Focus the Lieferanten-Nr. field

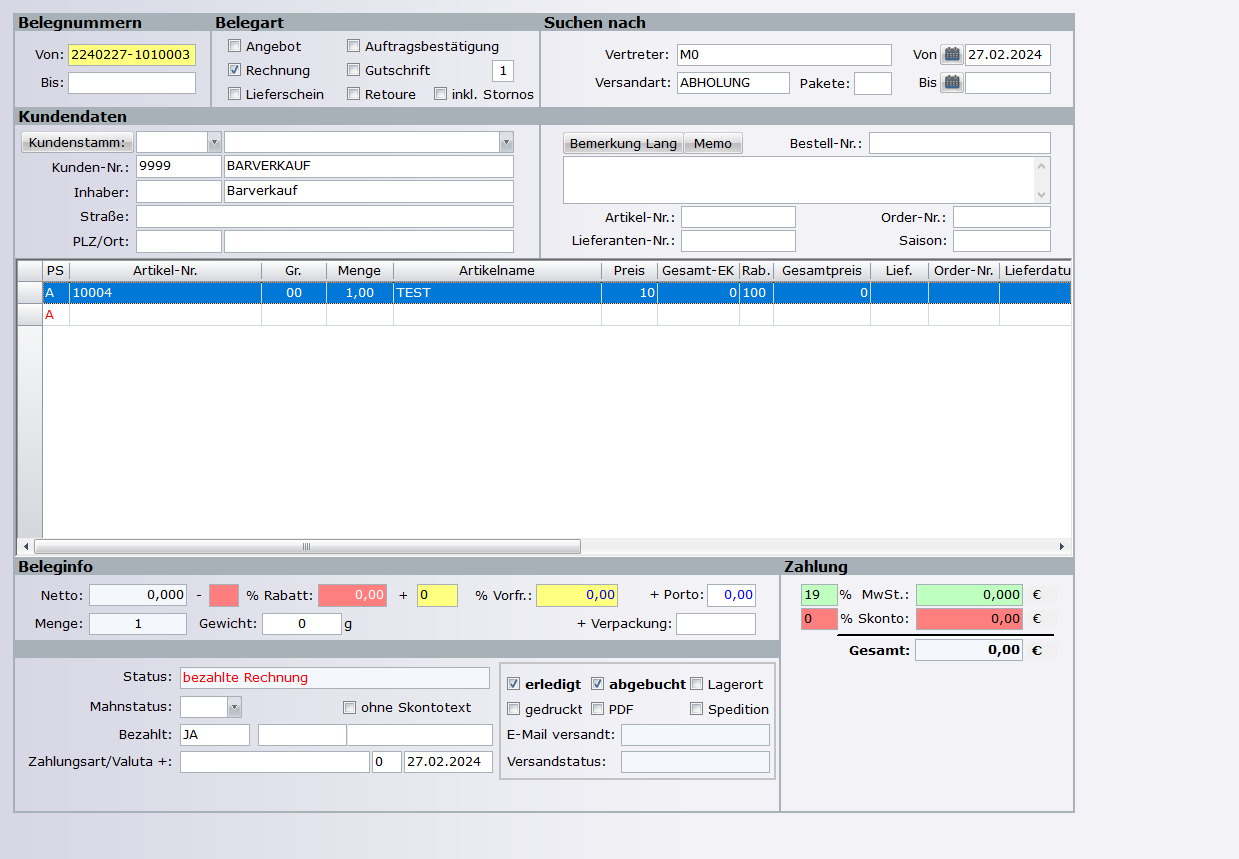click(x=738, y=240)
